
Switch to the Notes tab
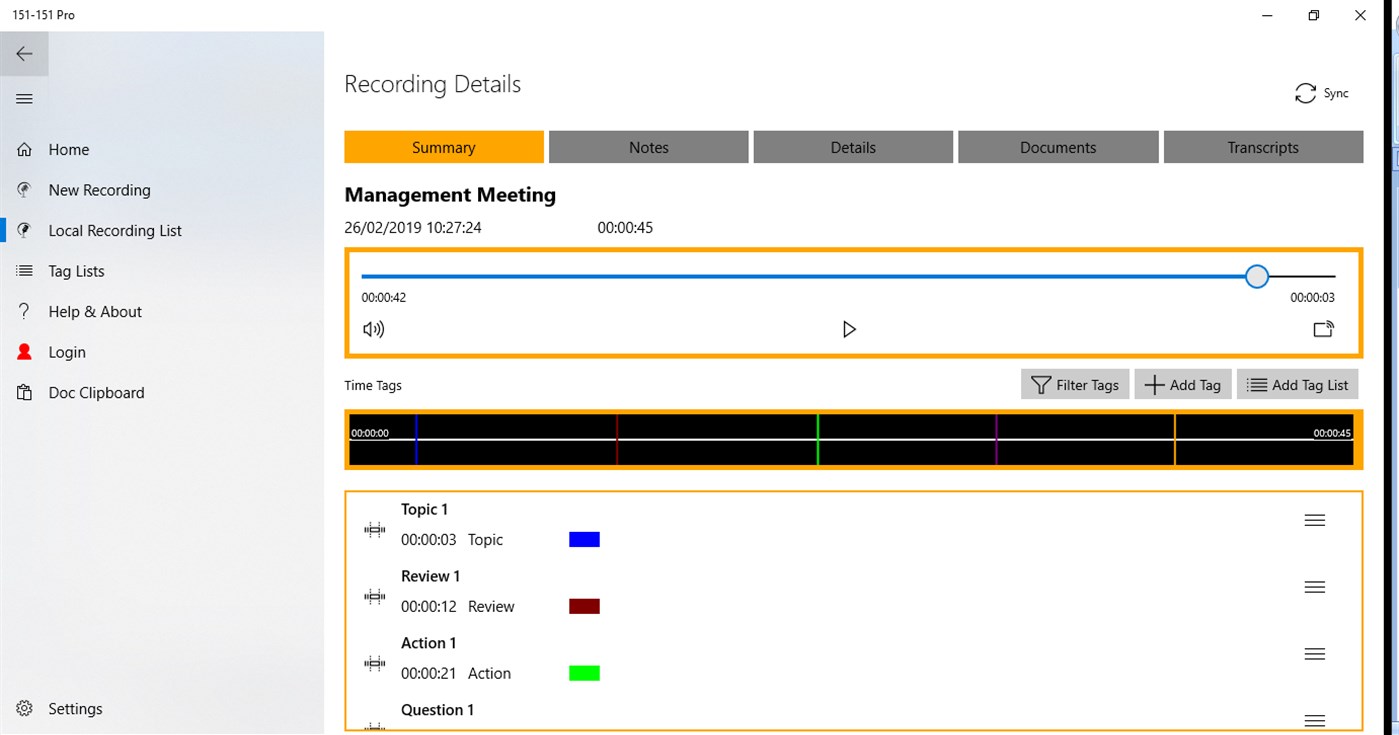[648, 146]
